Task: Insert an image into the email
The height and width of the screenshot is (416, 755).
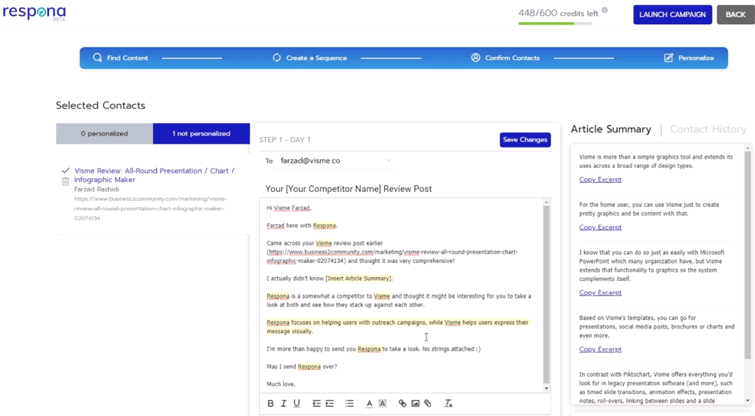Action: click(415, 403)
